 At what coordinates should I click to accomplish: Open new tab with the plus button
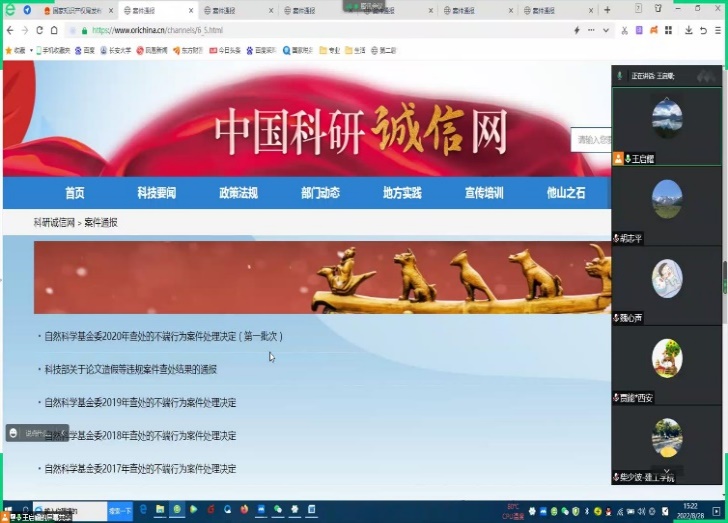coord(606,10)
